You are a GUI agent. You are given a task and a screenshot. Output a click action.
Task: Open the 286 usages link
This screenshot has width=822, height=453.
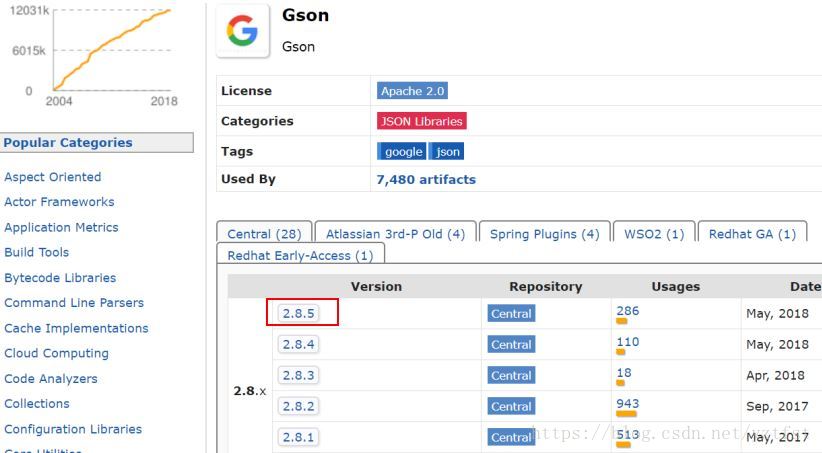pyautogui.click(x=628, y=311)
